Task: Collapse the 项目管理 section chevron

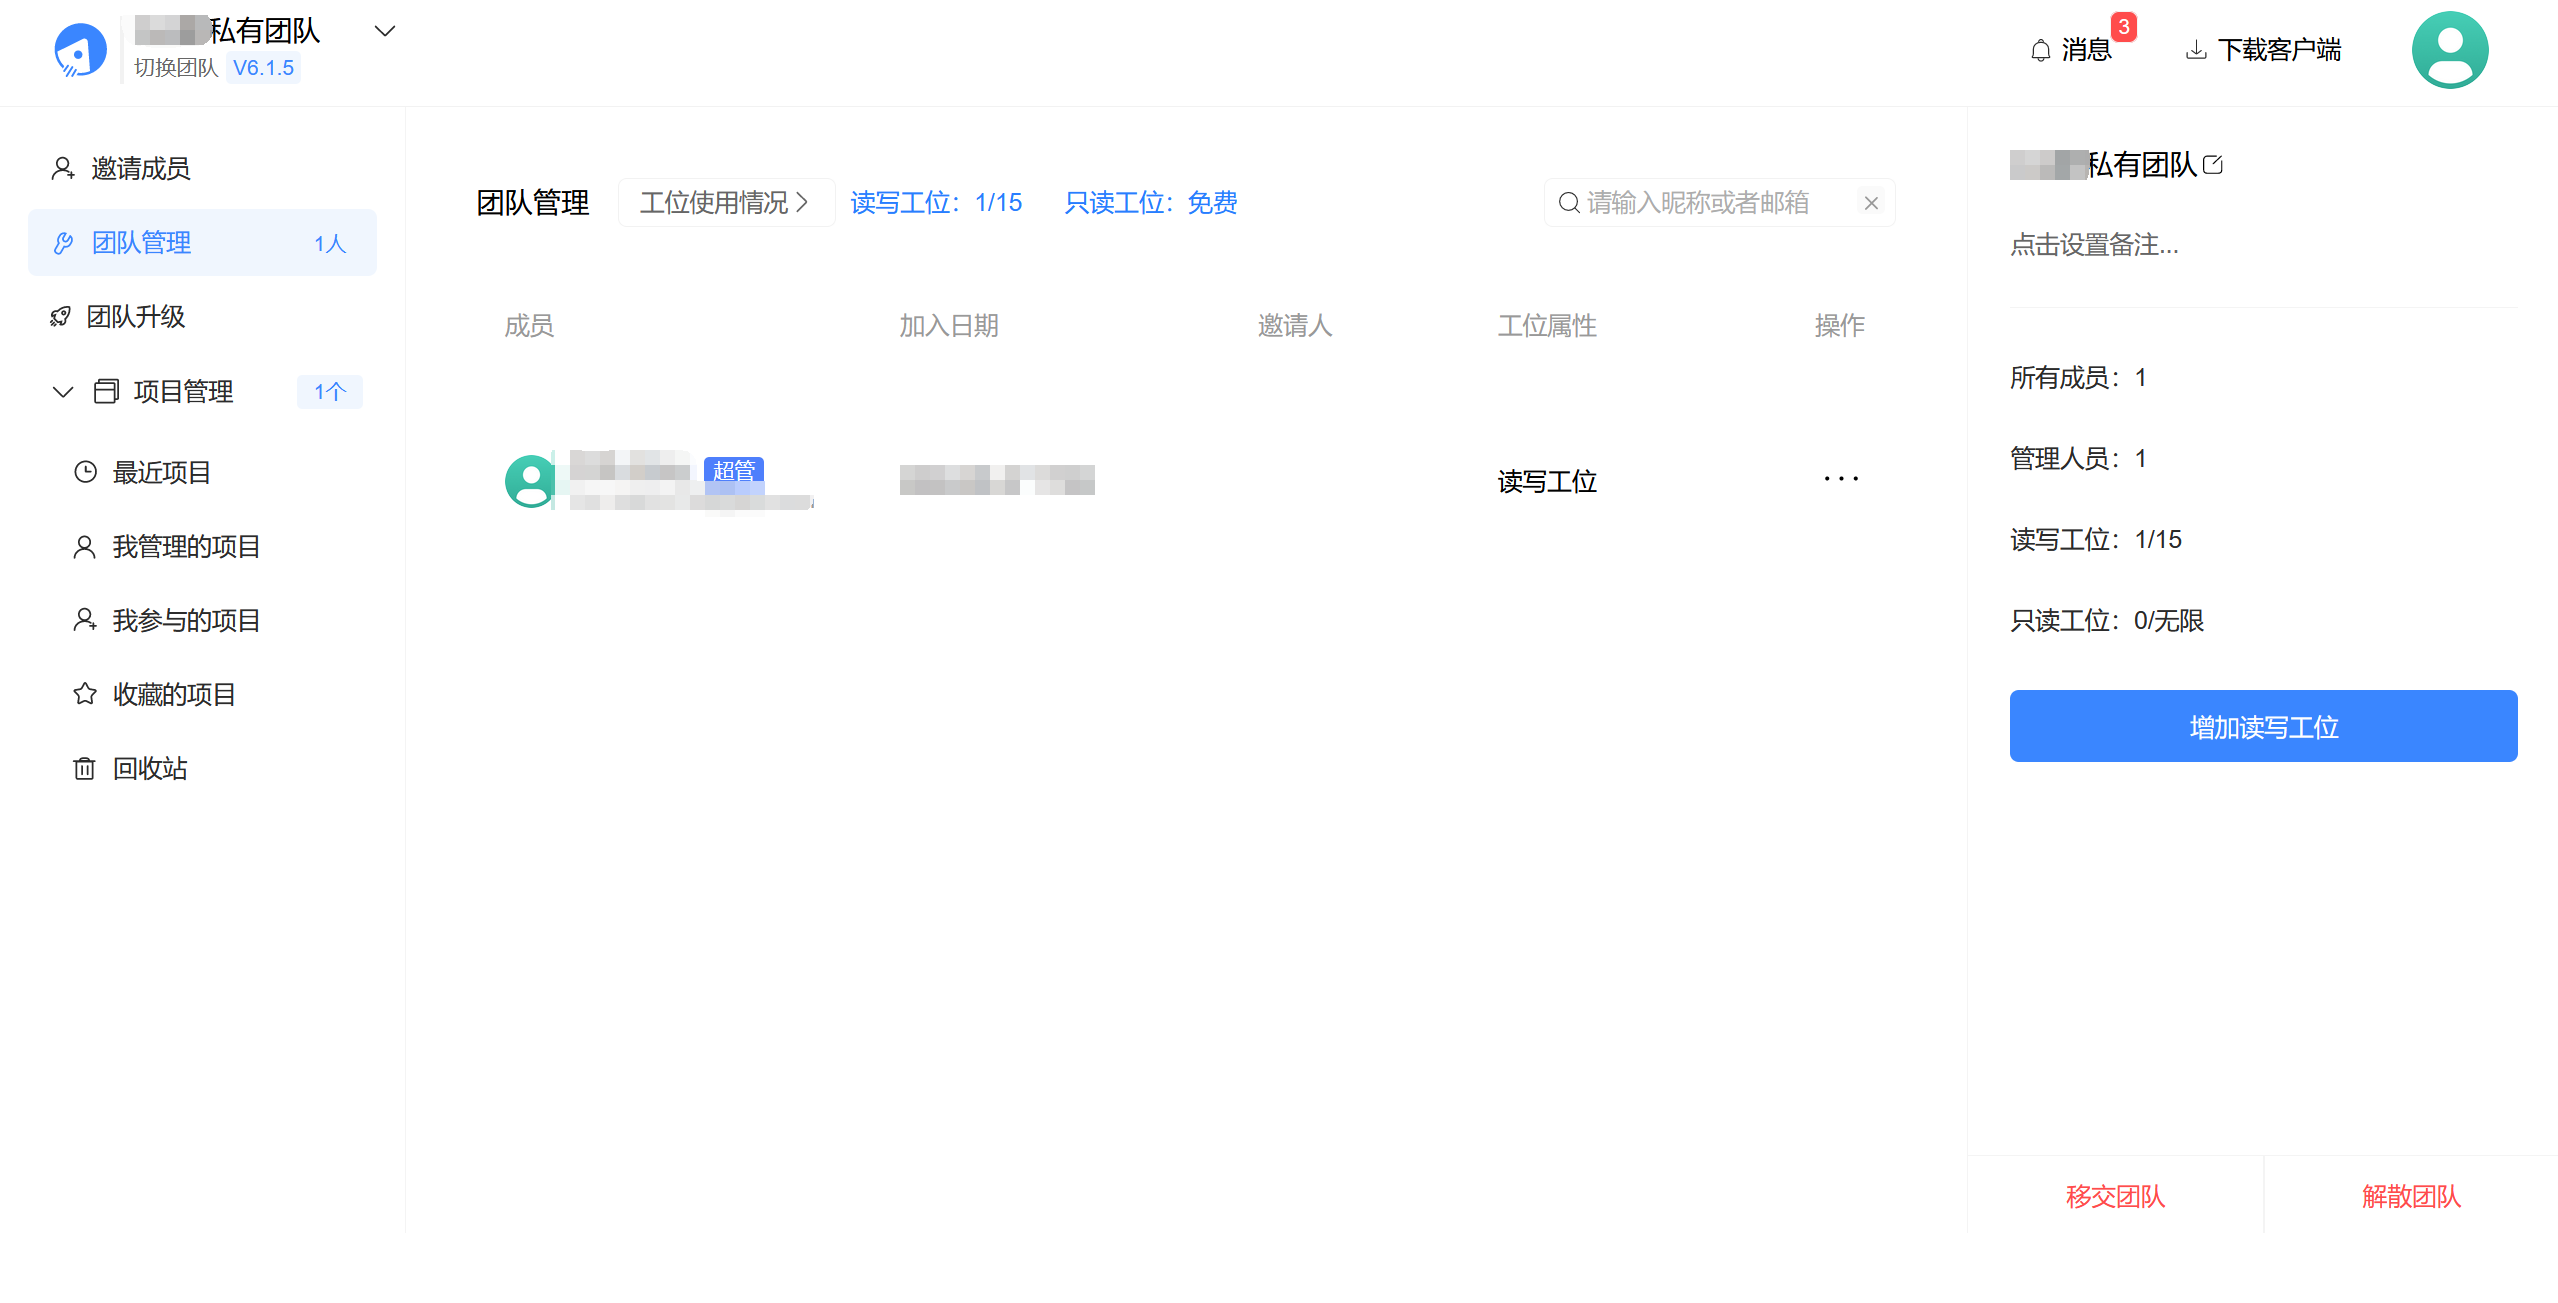Action: [x=63, y=391]
